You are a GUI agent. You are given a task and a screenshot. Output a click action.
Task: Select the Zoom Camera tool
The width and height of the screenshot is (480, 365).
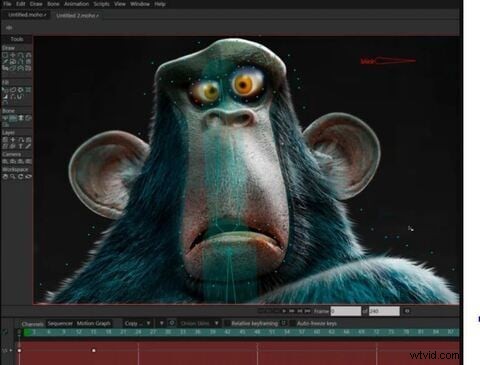(x=13, y=161)
